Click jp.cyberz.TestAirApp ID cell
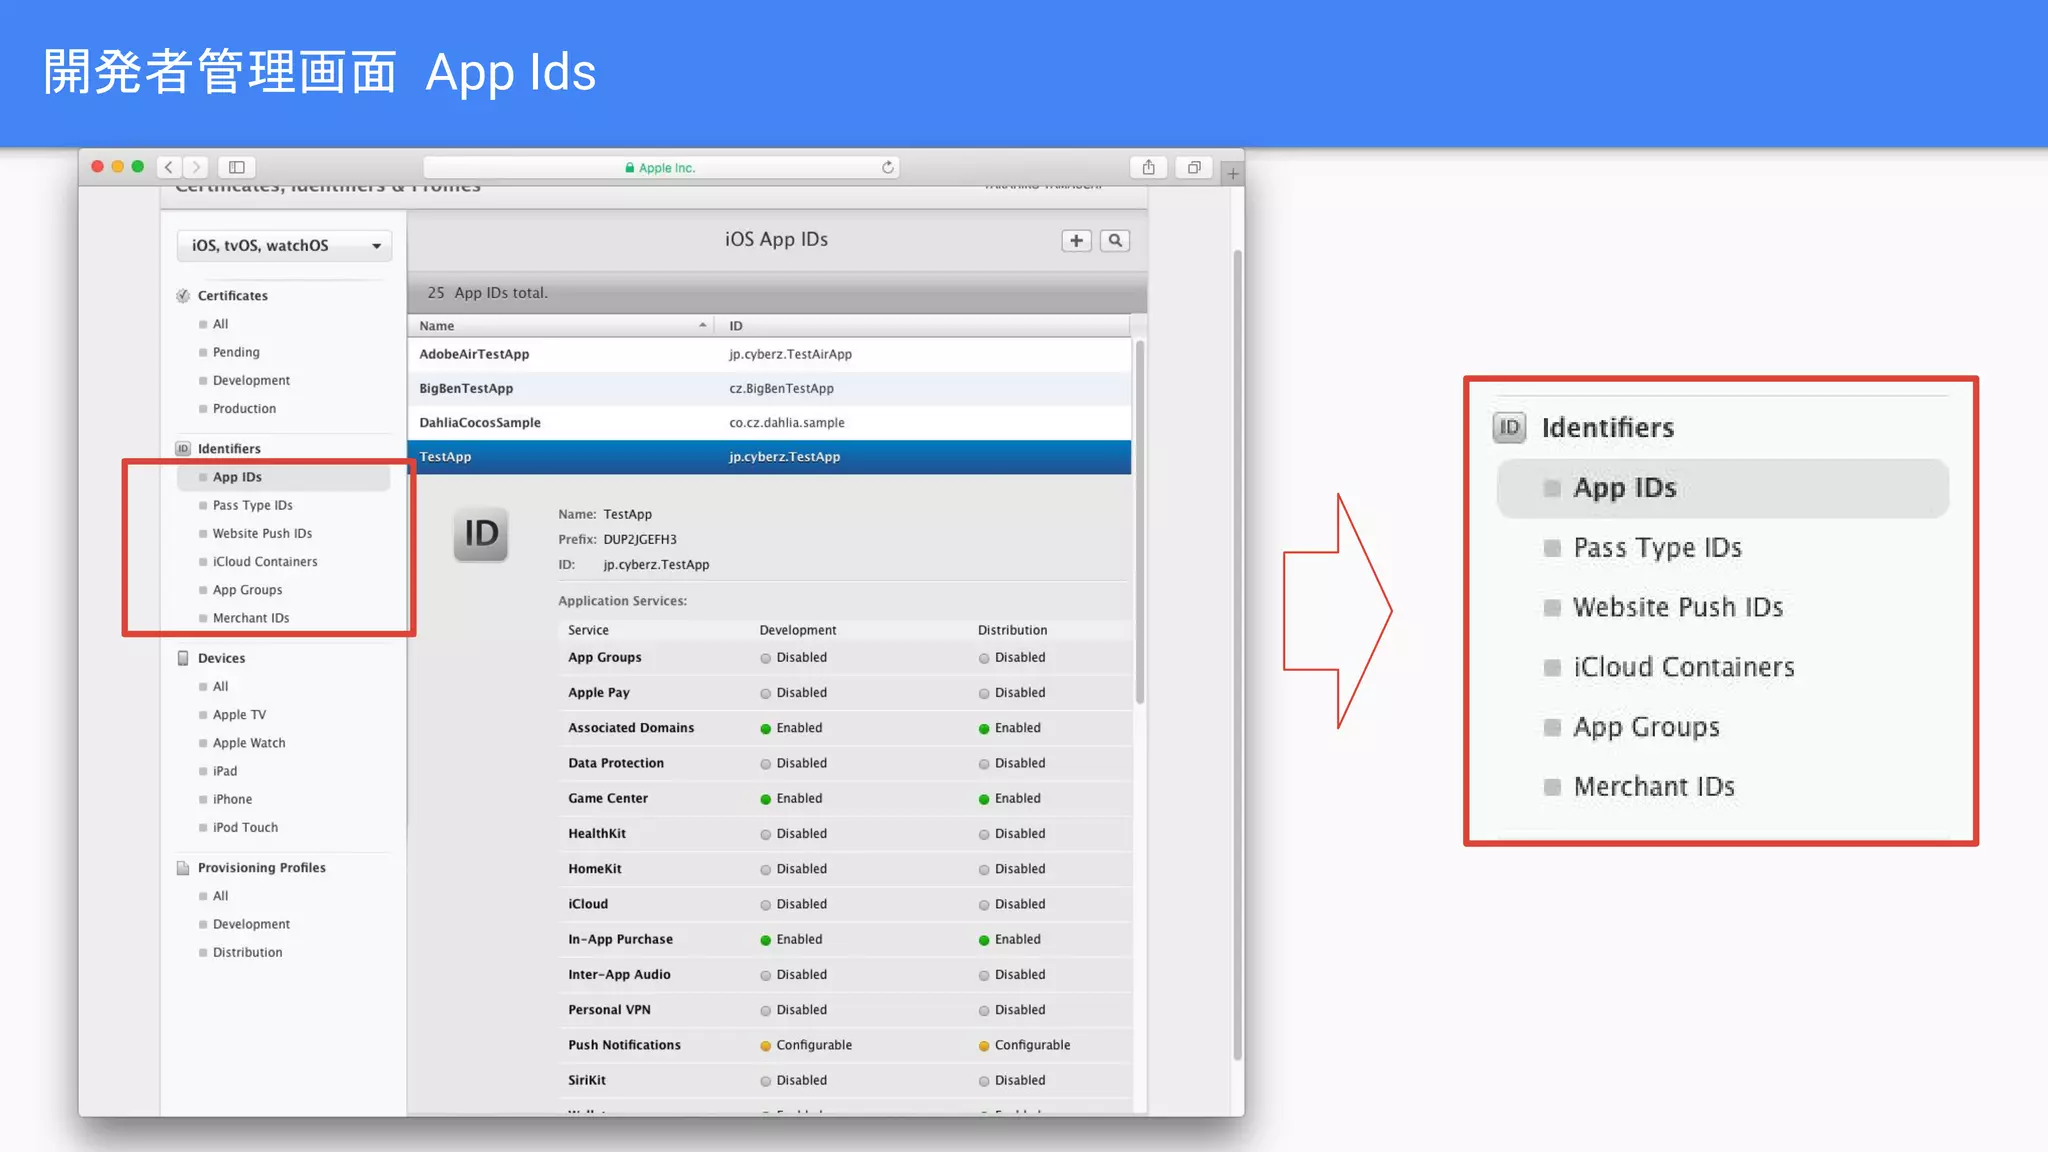This screenshot has height=1152, width=2048. (x=790, y=354)
